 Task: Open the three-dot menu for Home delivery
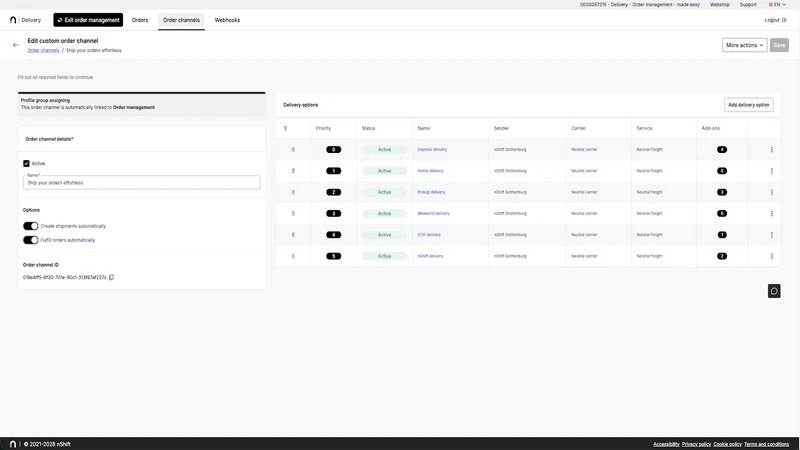coord(771,171)
